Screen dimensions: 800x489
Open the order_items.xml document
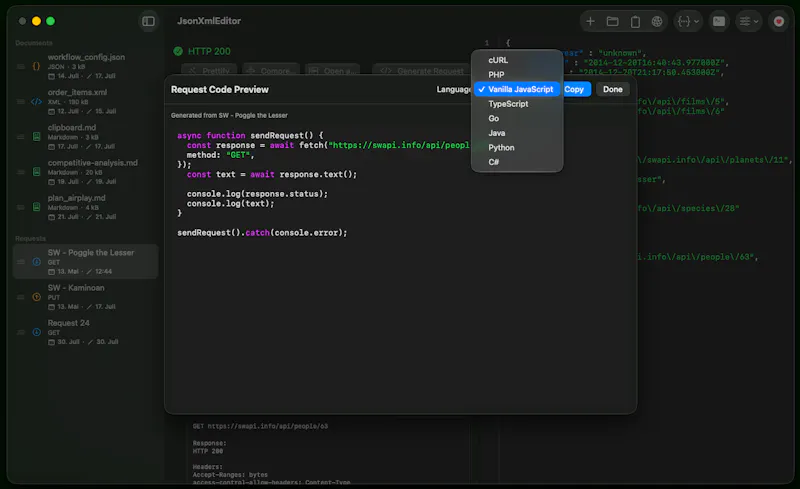click(x=86, y=102)
